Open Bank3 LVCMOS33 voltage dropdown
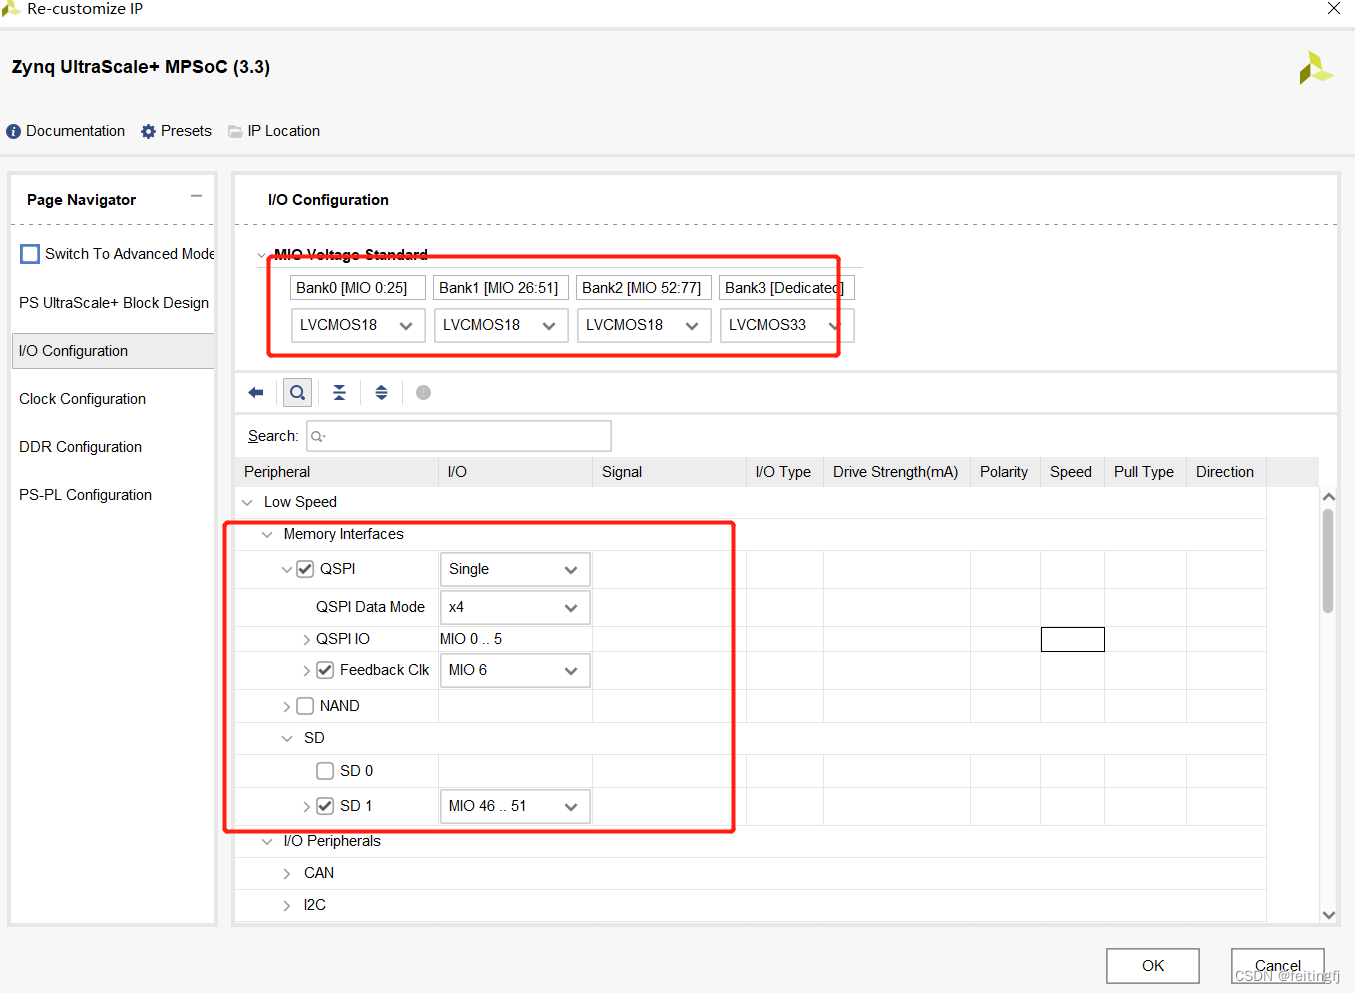The height and width of the screenshot is (993, 1355). coord(787,325)
